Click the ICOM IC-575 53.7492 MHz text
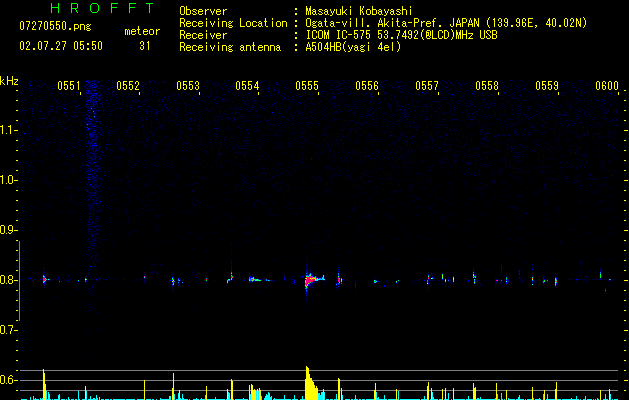629x400 pixels. point(401,35)
